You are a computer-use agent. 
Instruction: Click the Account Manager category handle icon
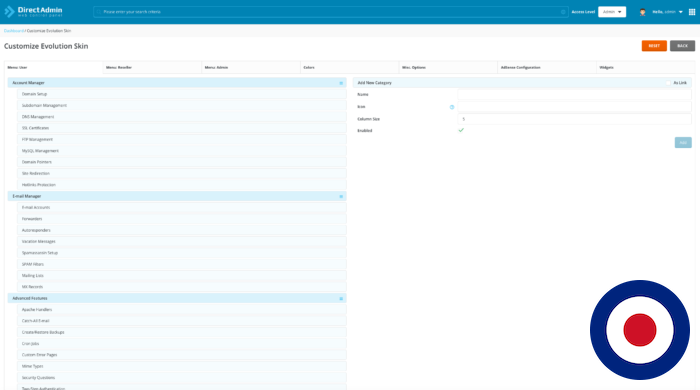341,83
